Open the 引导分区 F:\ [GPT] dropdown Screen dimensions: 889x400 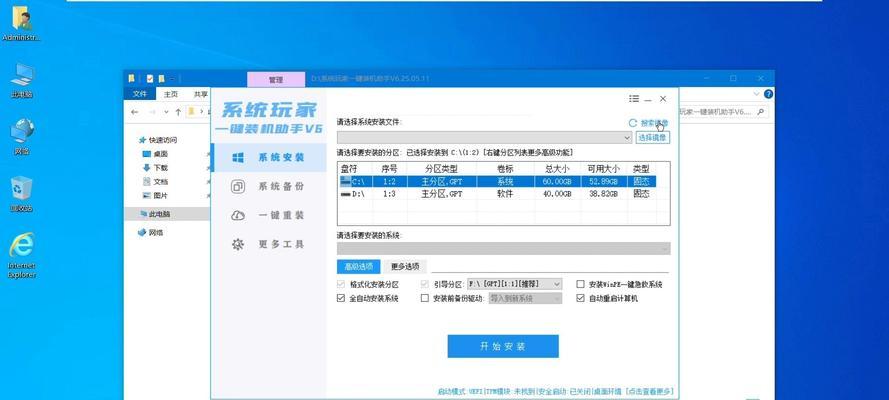click(x=515, y=284)
